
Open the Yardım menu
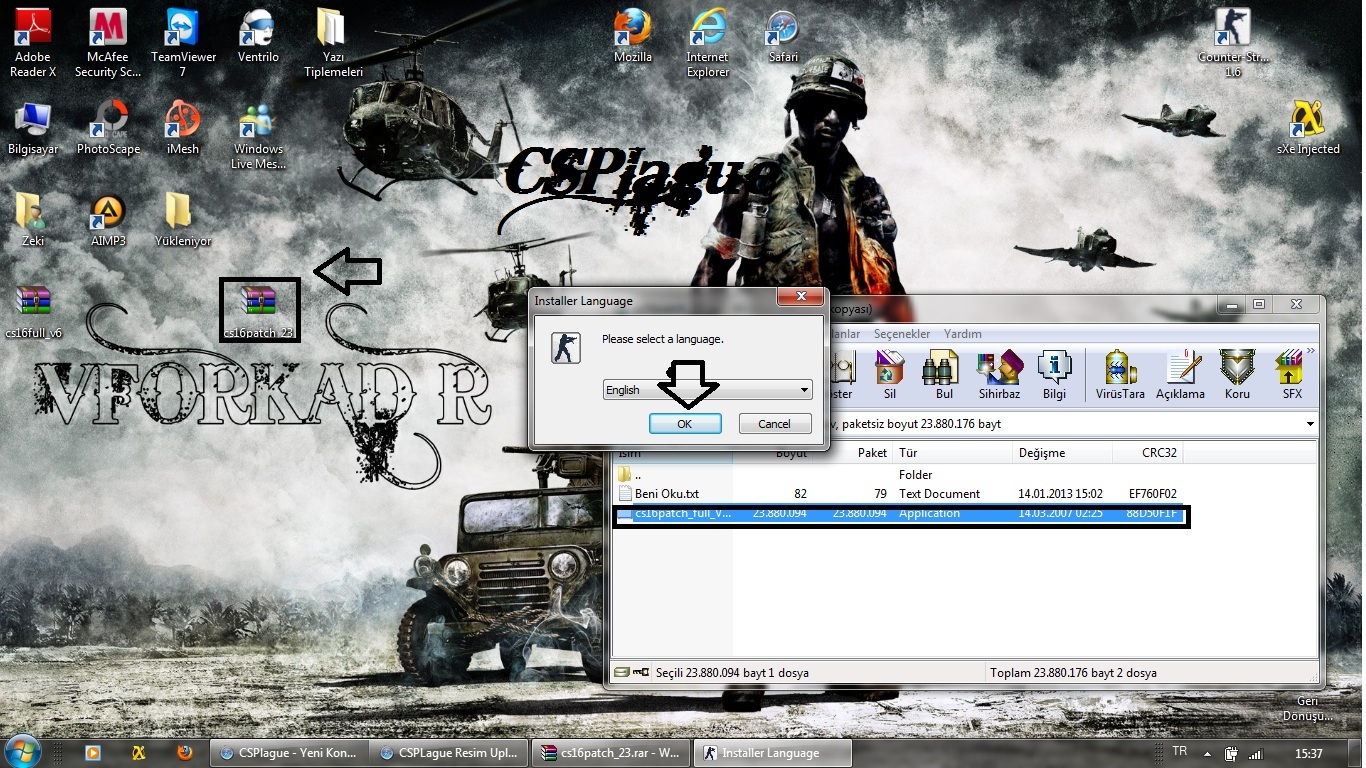click(962, 334)
